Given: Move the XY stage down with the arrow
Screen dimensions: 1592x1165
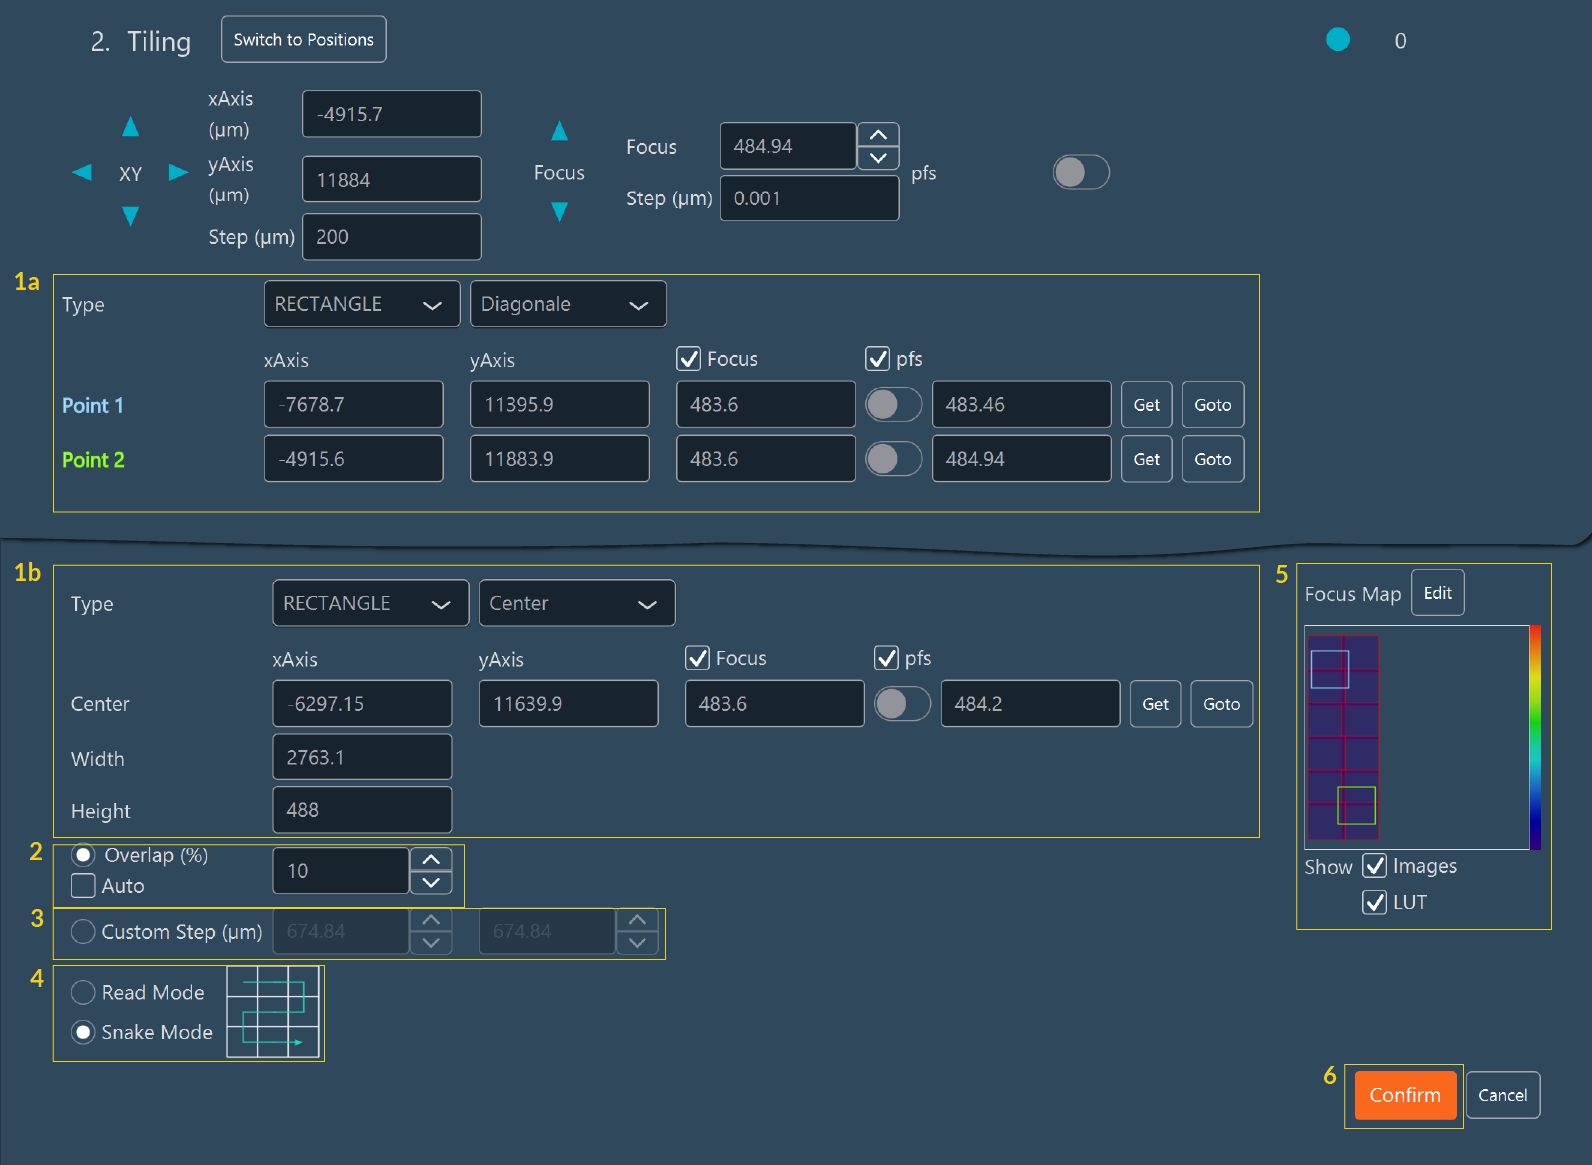Looking at the screenshot, I should 130,216.
